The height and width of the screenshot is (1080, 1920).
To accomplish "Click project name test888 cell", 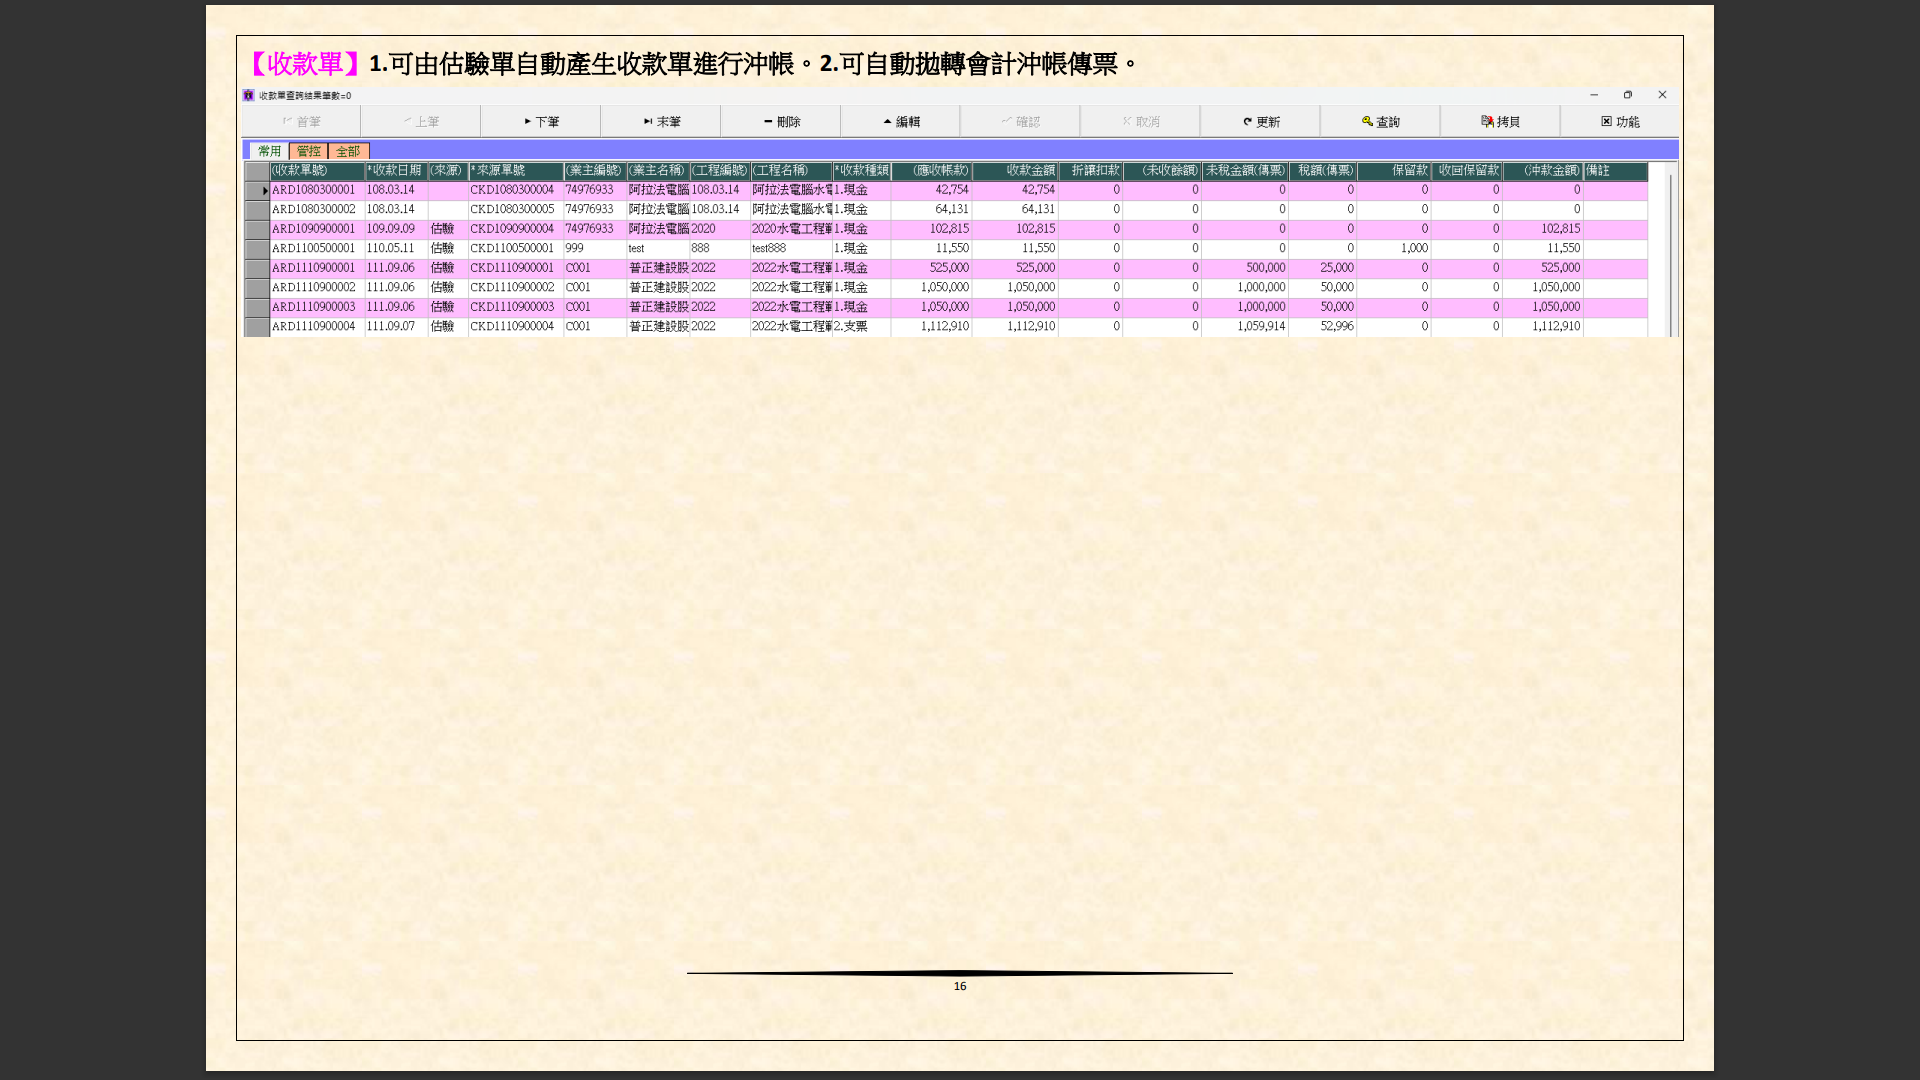I will pos(791,249).
